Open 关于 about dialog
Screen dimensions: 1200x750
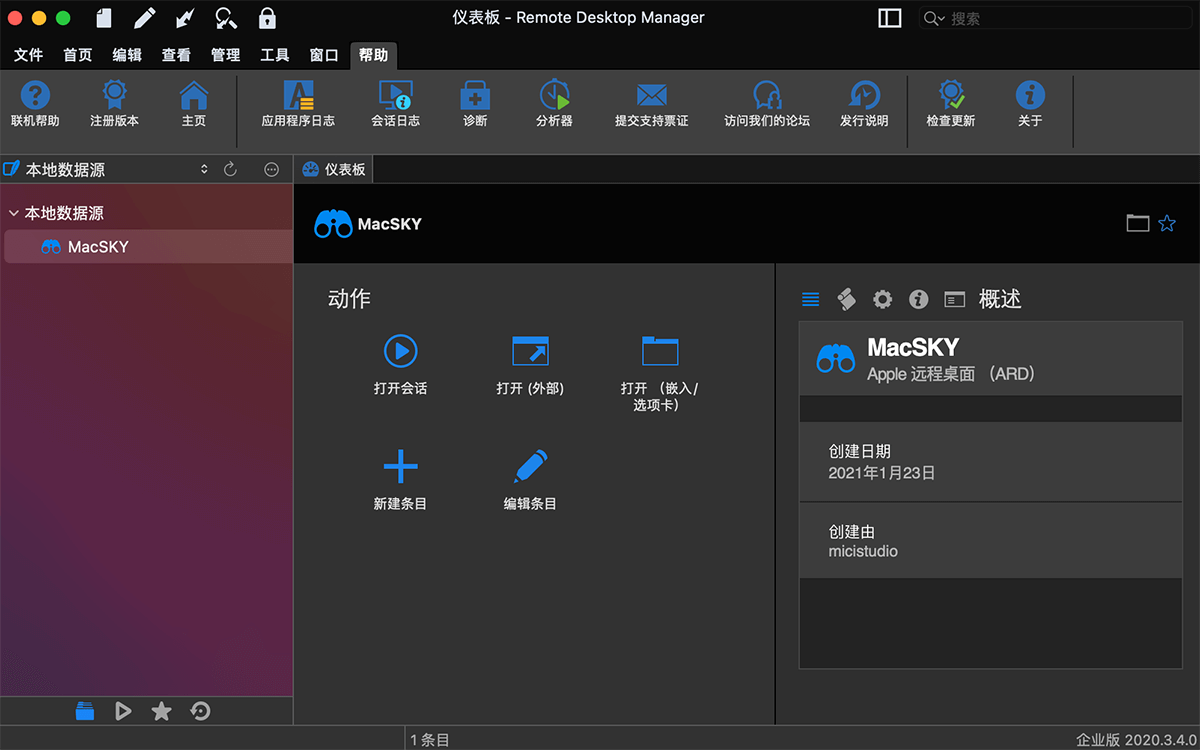coord(1030,104)
